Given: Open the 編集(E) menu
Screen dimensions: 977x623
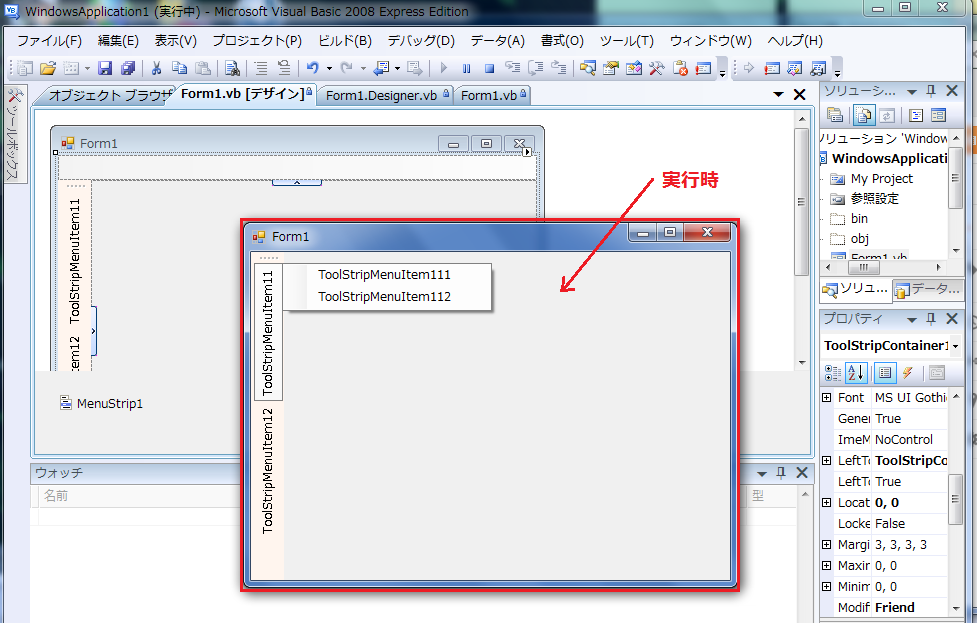Looking at the screenshot, I should click(118, 41).
